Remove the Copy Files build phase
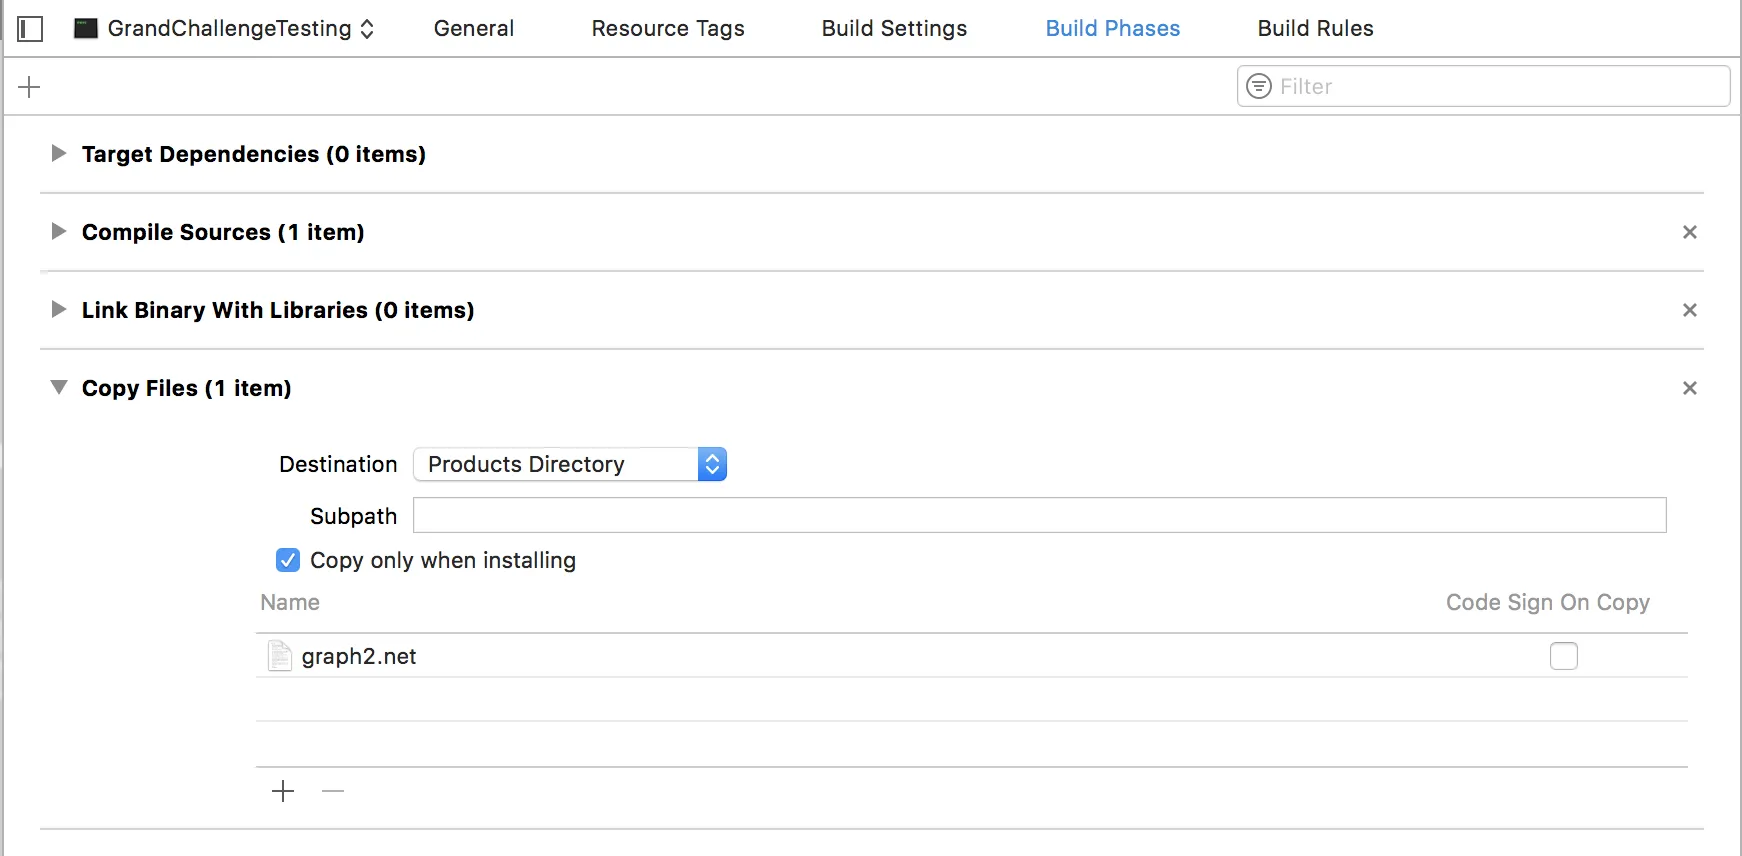 click(x=1689, y=388)
